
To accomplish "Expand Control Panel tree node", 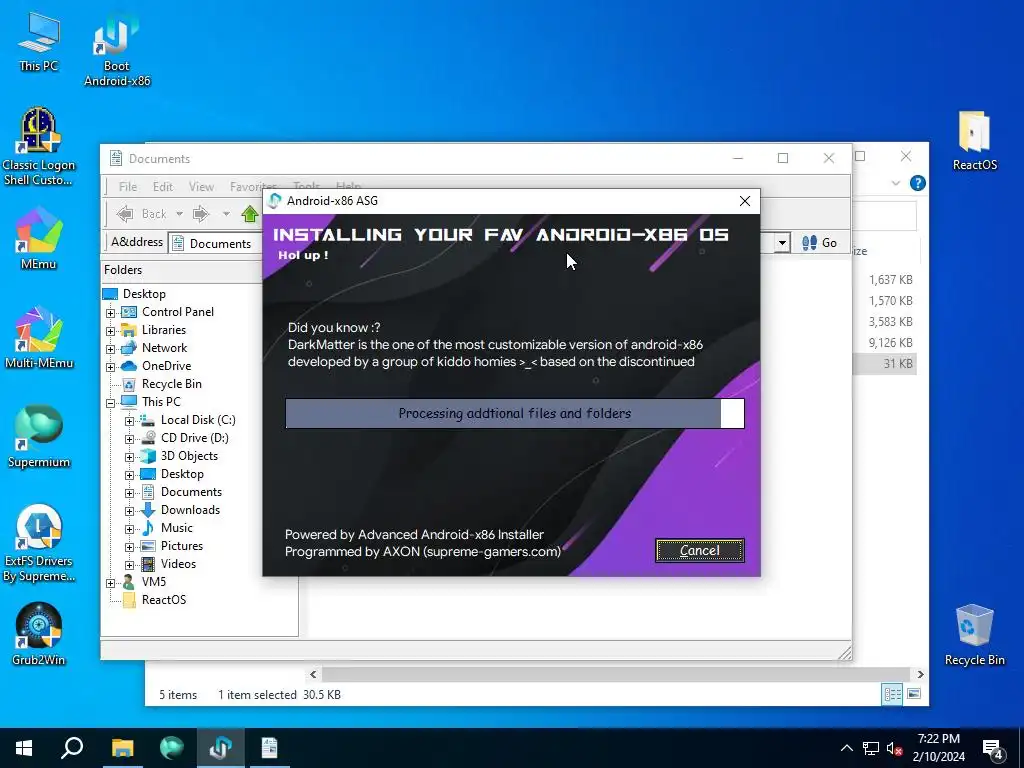I will [x=110, y=313].
